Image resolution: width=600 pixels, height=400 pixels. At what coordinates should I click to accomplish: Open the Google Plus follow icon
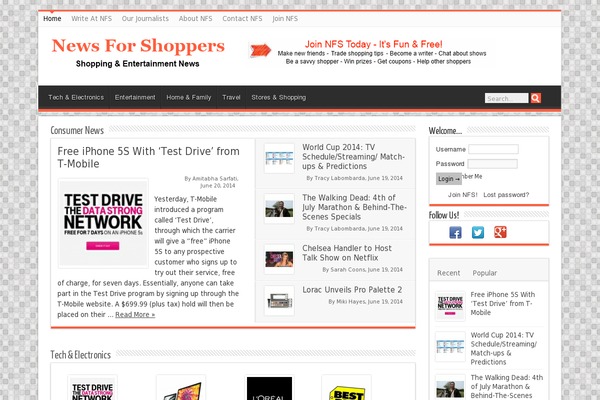click(x=500, y=232)
